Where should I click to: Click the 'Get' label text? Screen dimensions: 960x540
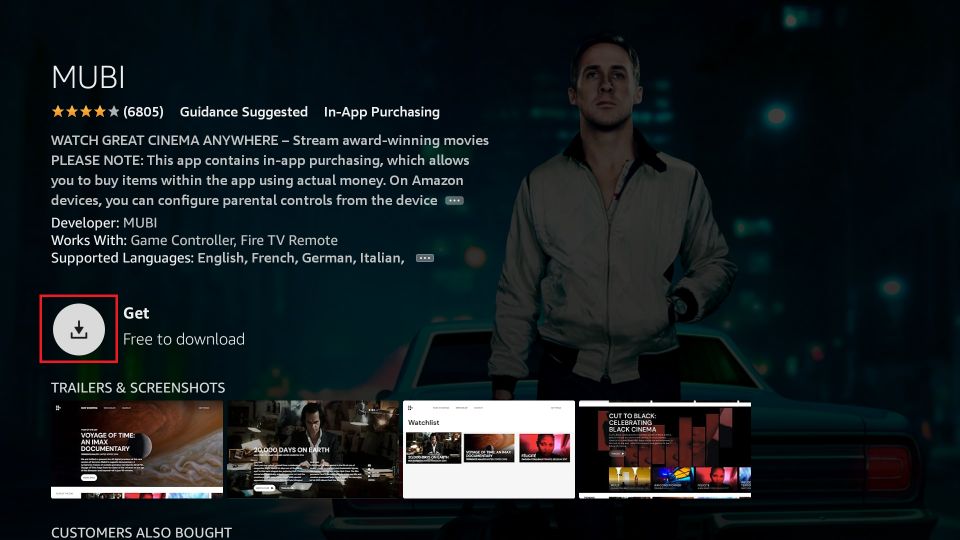point(136,313)
